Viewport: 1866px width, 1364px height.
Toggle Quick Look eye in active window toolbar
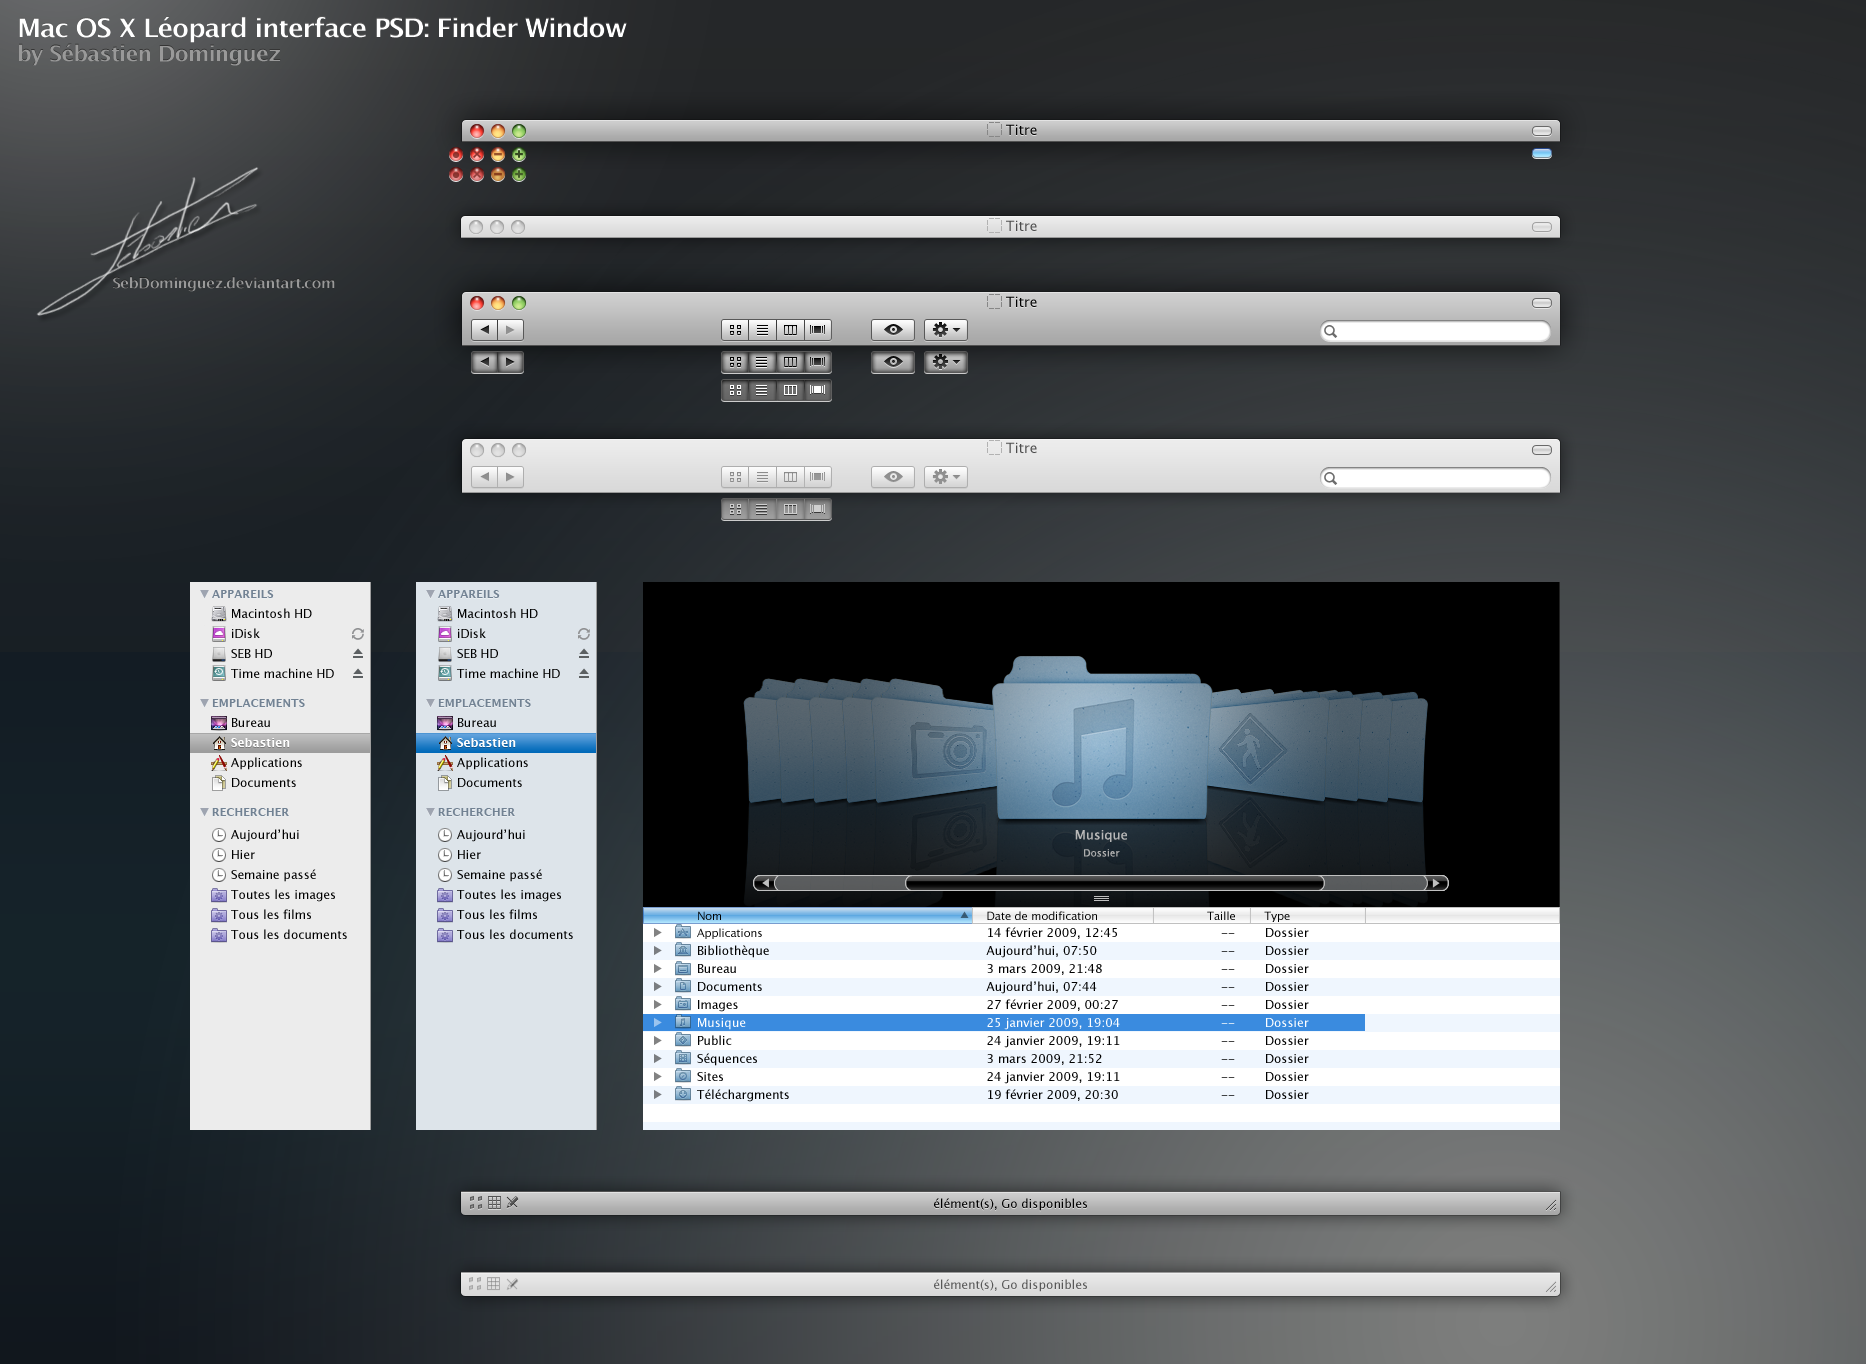[x=893, y=330]
